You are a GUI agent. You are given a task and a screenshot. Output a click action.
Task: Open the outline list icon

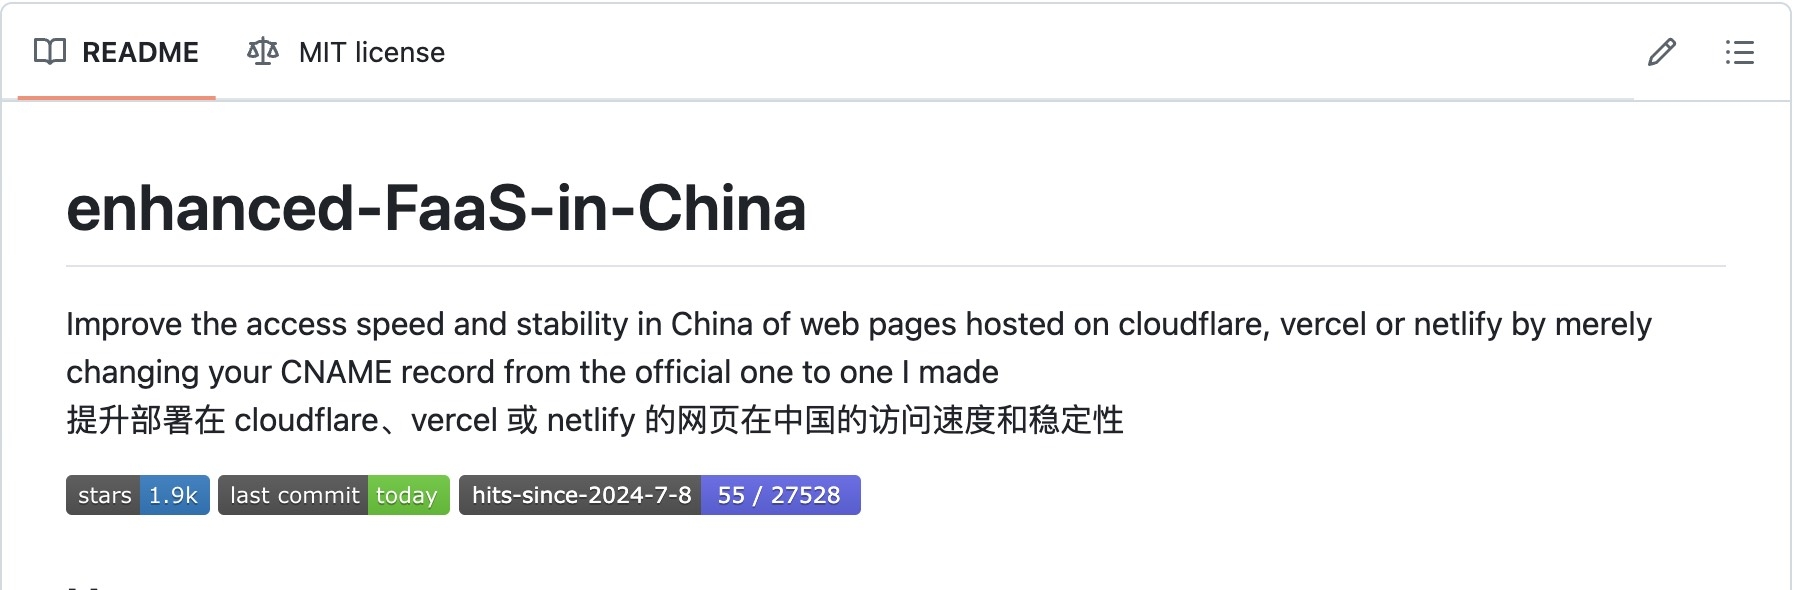coord(1739,52)
